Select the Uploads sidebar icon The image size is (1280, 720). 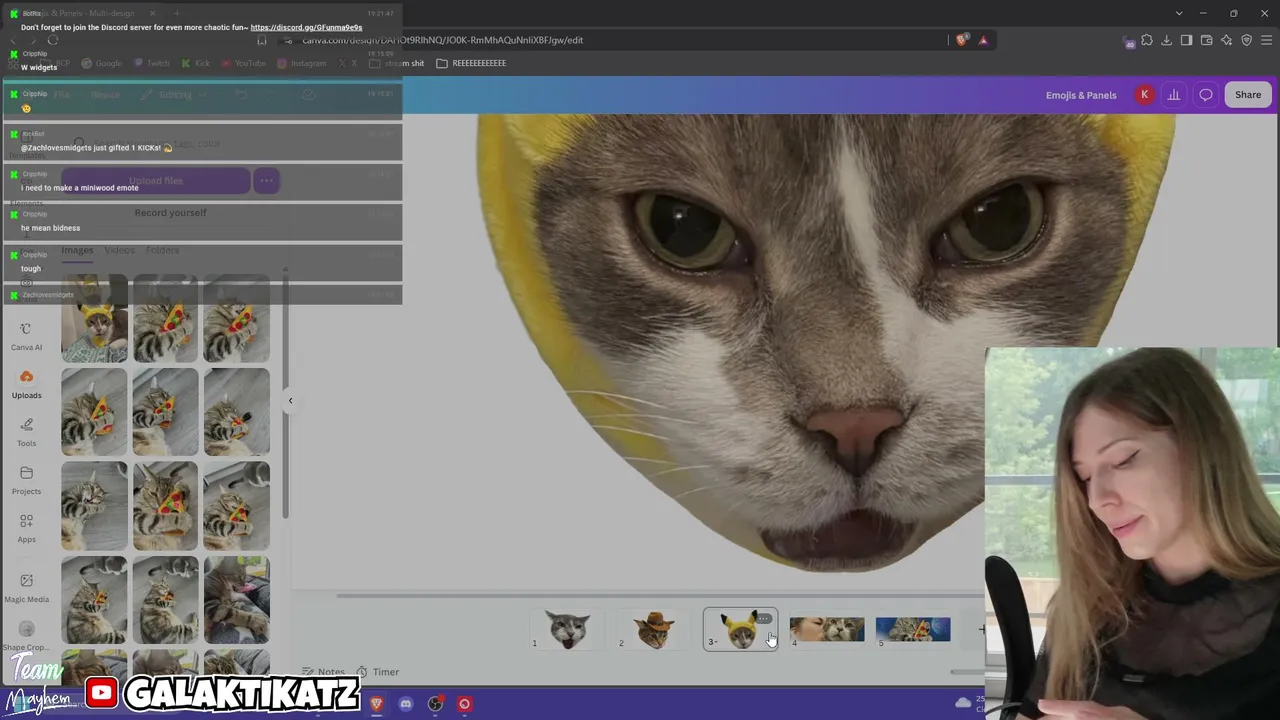26,384
